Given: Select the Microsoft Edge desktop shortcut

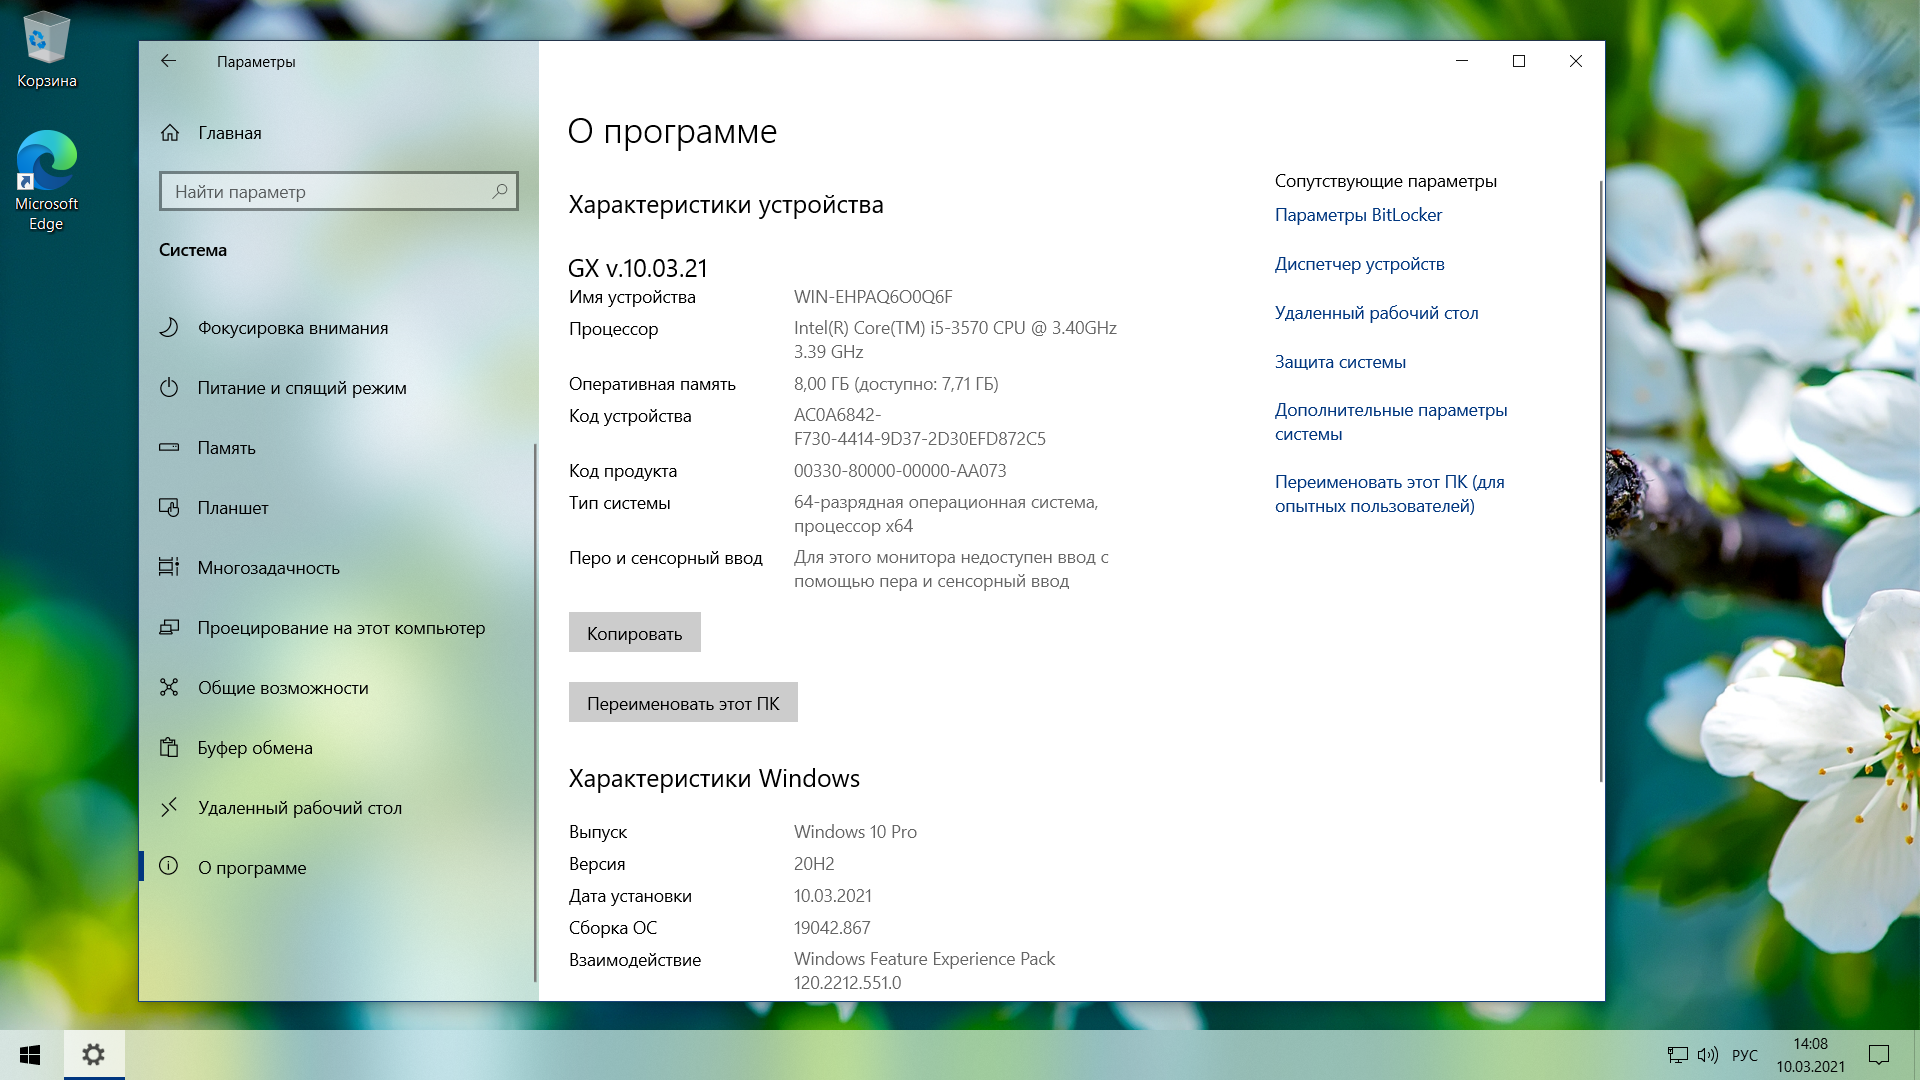Looking at the screenshot, I should tap(46, 181).
